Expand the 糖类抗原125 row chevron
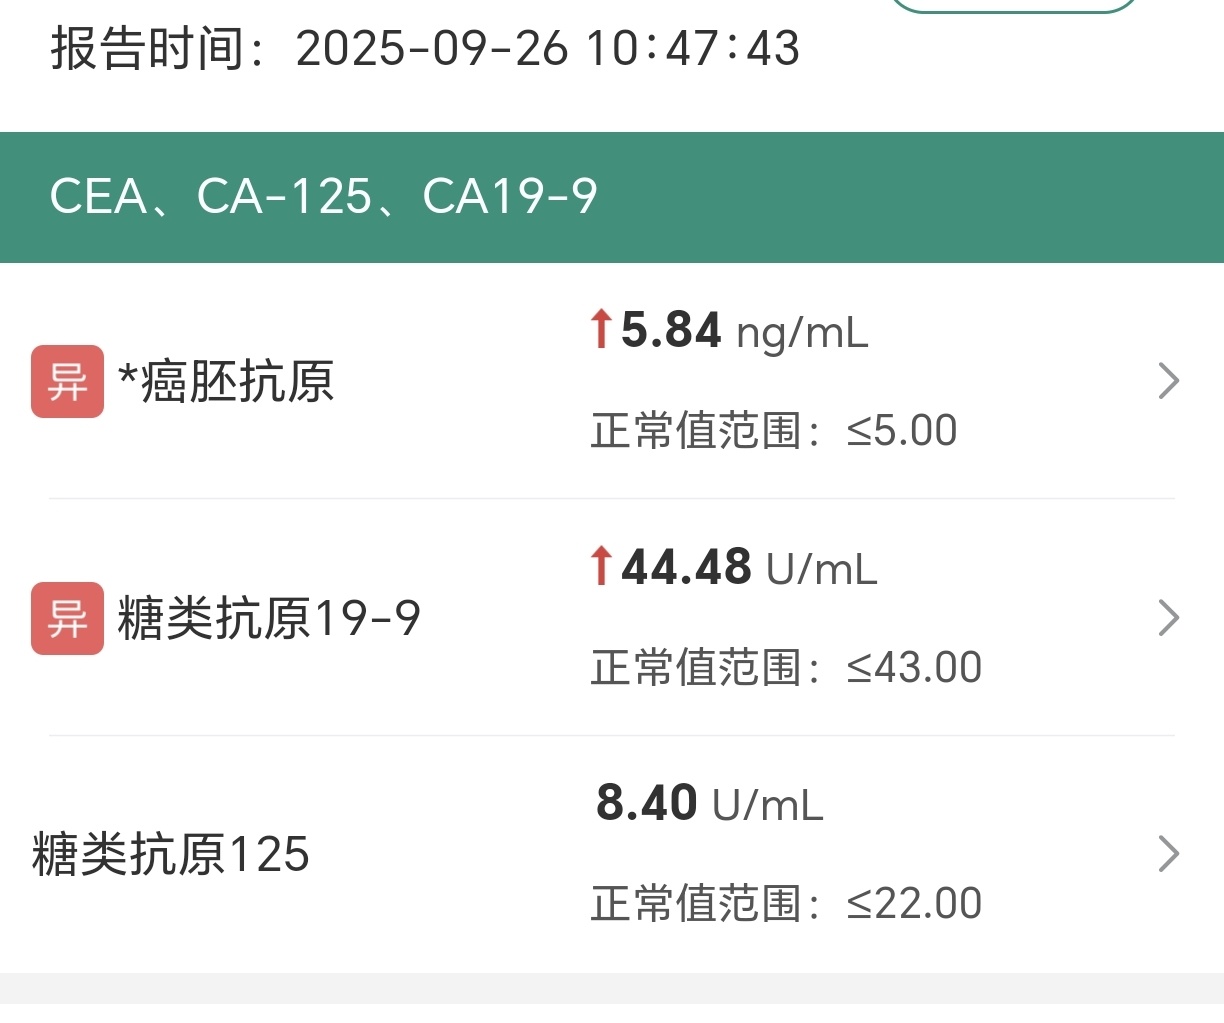Screen dimensions: 1224x1023 pos(1168,854)
